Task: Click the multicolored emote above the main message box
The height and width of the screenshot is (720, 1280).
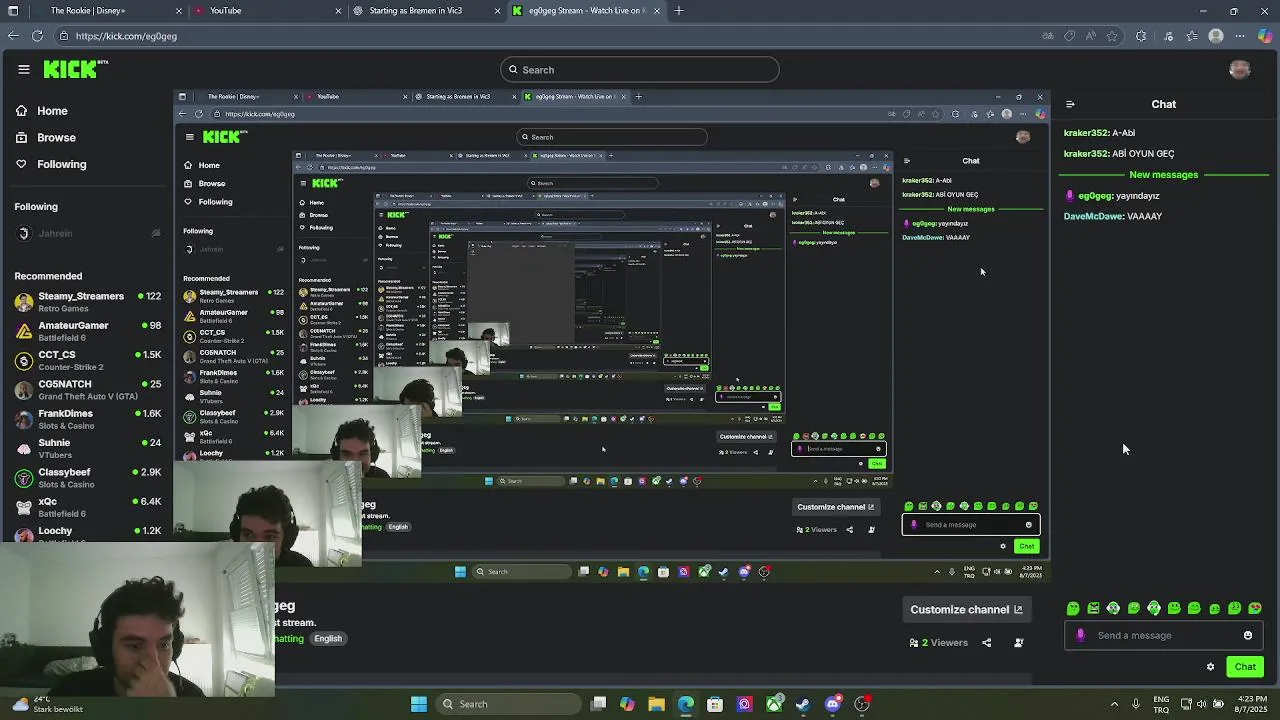Action: [1255, 608]
